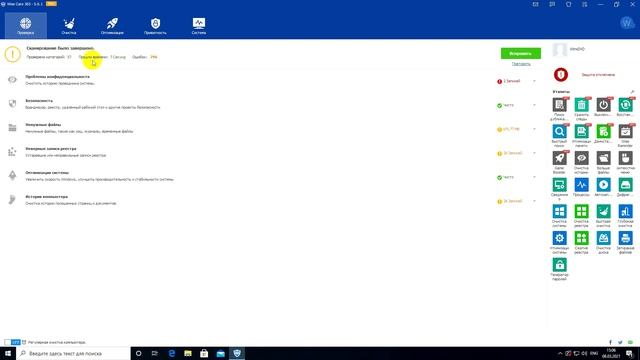Click the wrench icon beside the Утилиты heading
This screenshot has height=360, width=640.
coord(632,92)
